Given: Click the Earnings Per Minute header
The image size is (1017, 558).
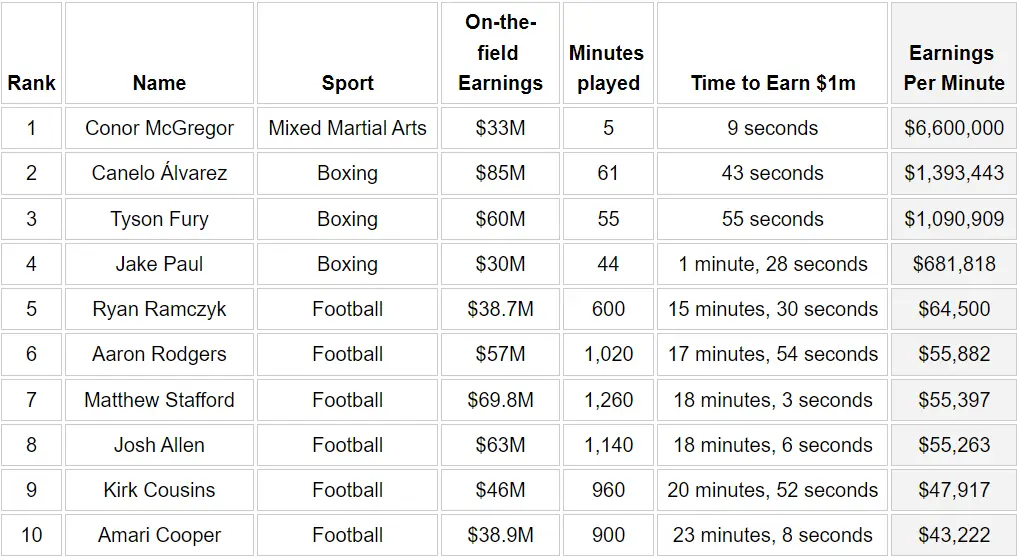Looking at the screenshot, I should click(x=953, y=68).
